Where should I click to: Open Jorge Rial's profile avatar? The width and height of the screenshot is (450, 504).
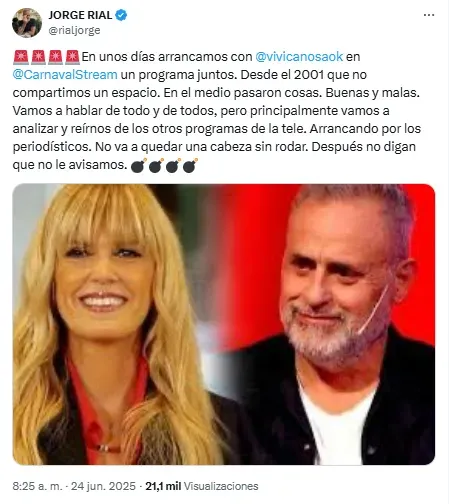[27, 23]
